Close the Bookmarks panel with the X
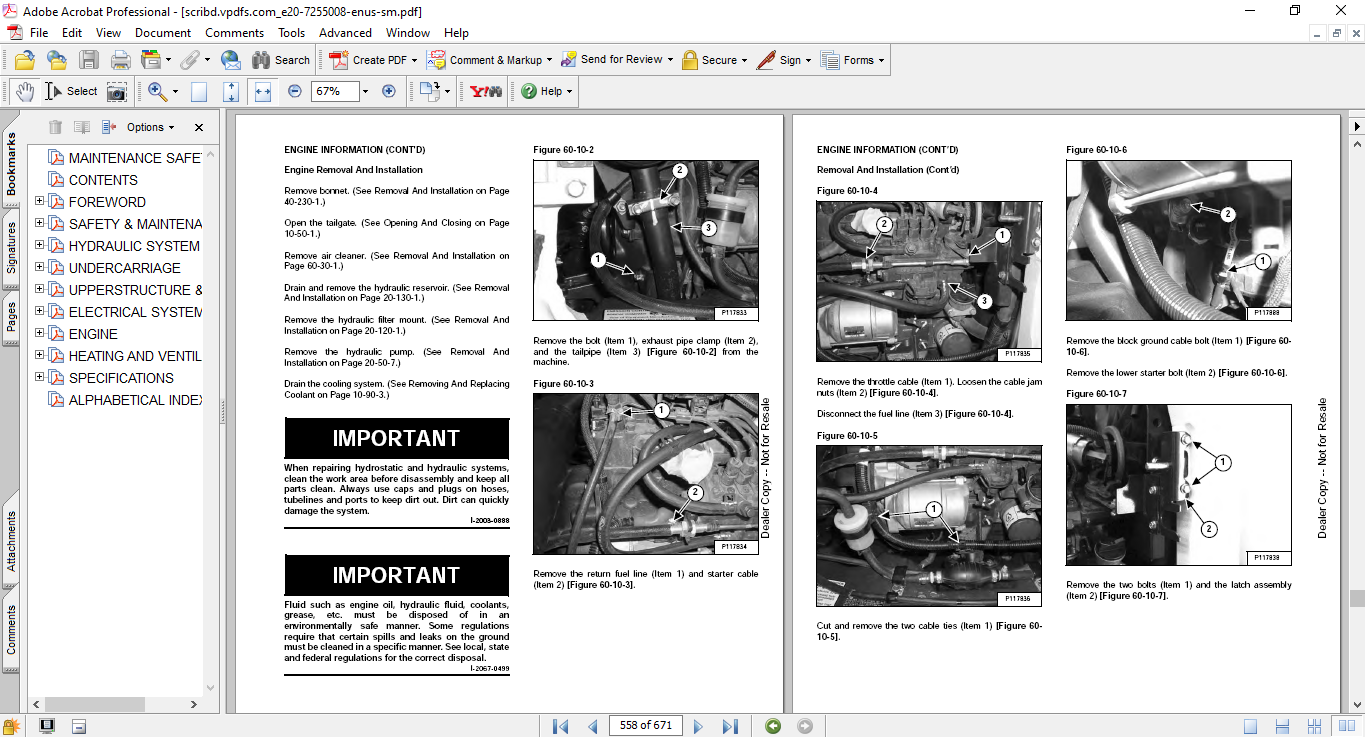The width and height of the screenshot is (1365, 737). [199, 127]
